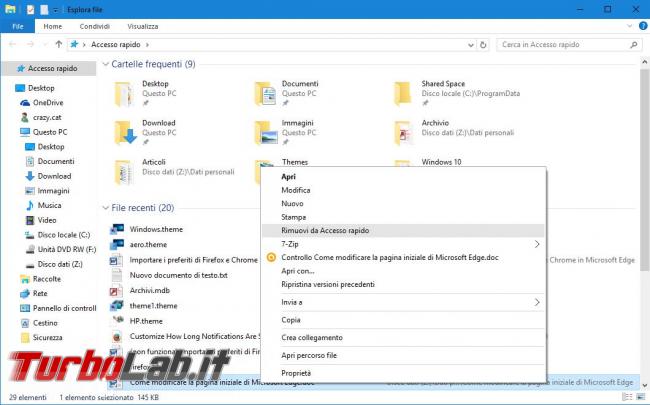Refresh the Accesso rapido view
The width and height of the screenshot is (650, 405).
click(483, 45)
